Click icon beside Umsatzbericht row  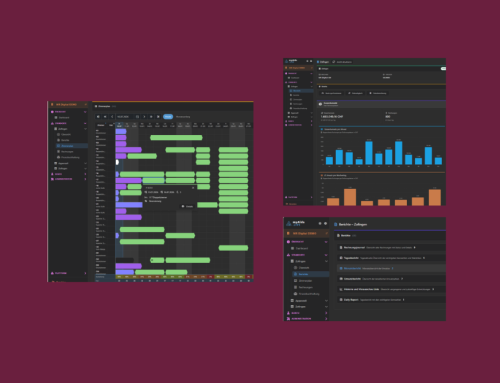341,279
